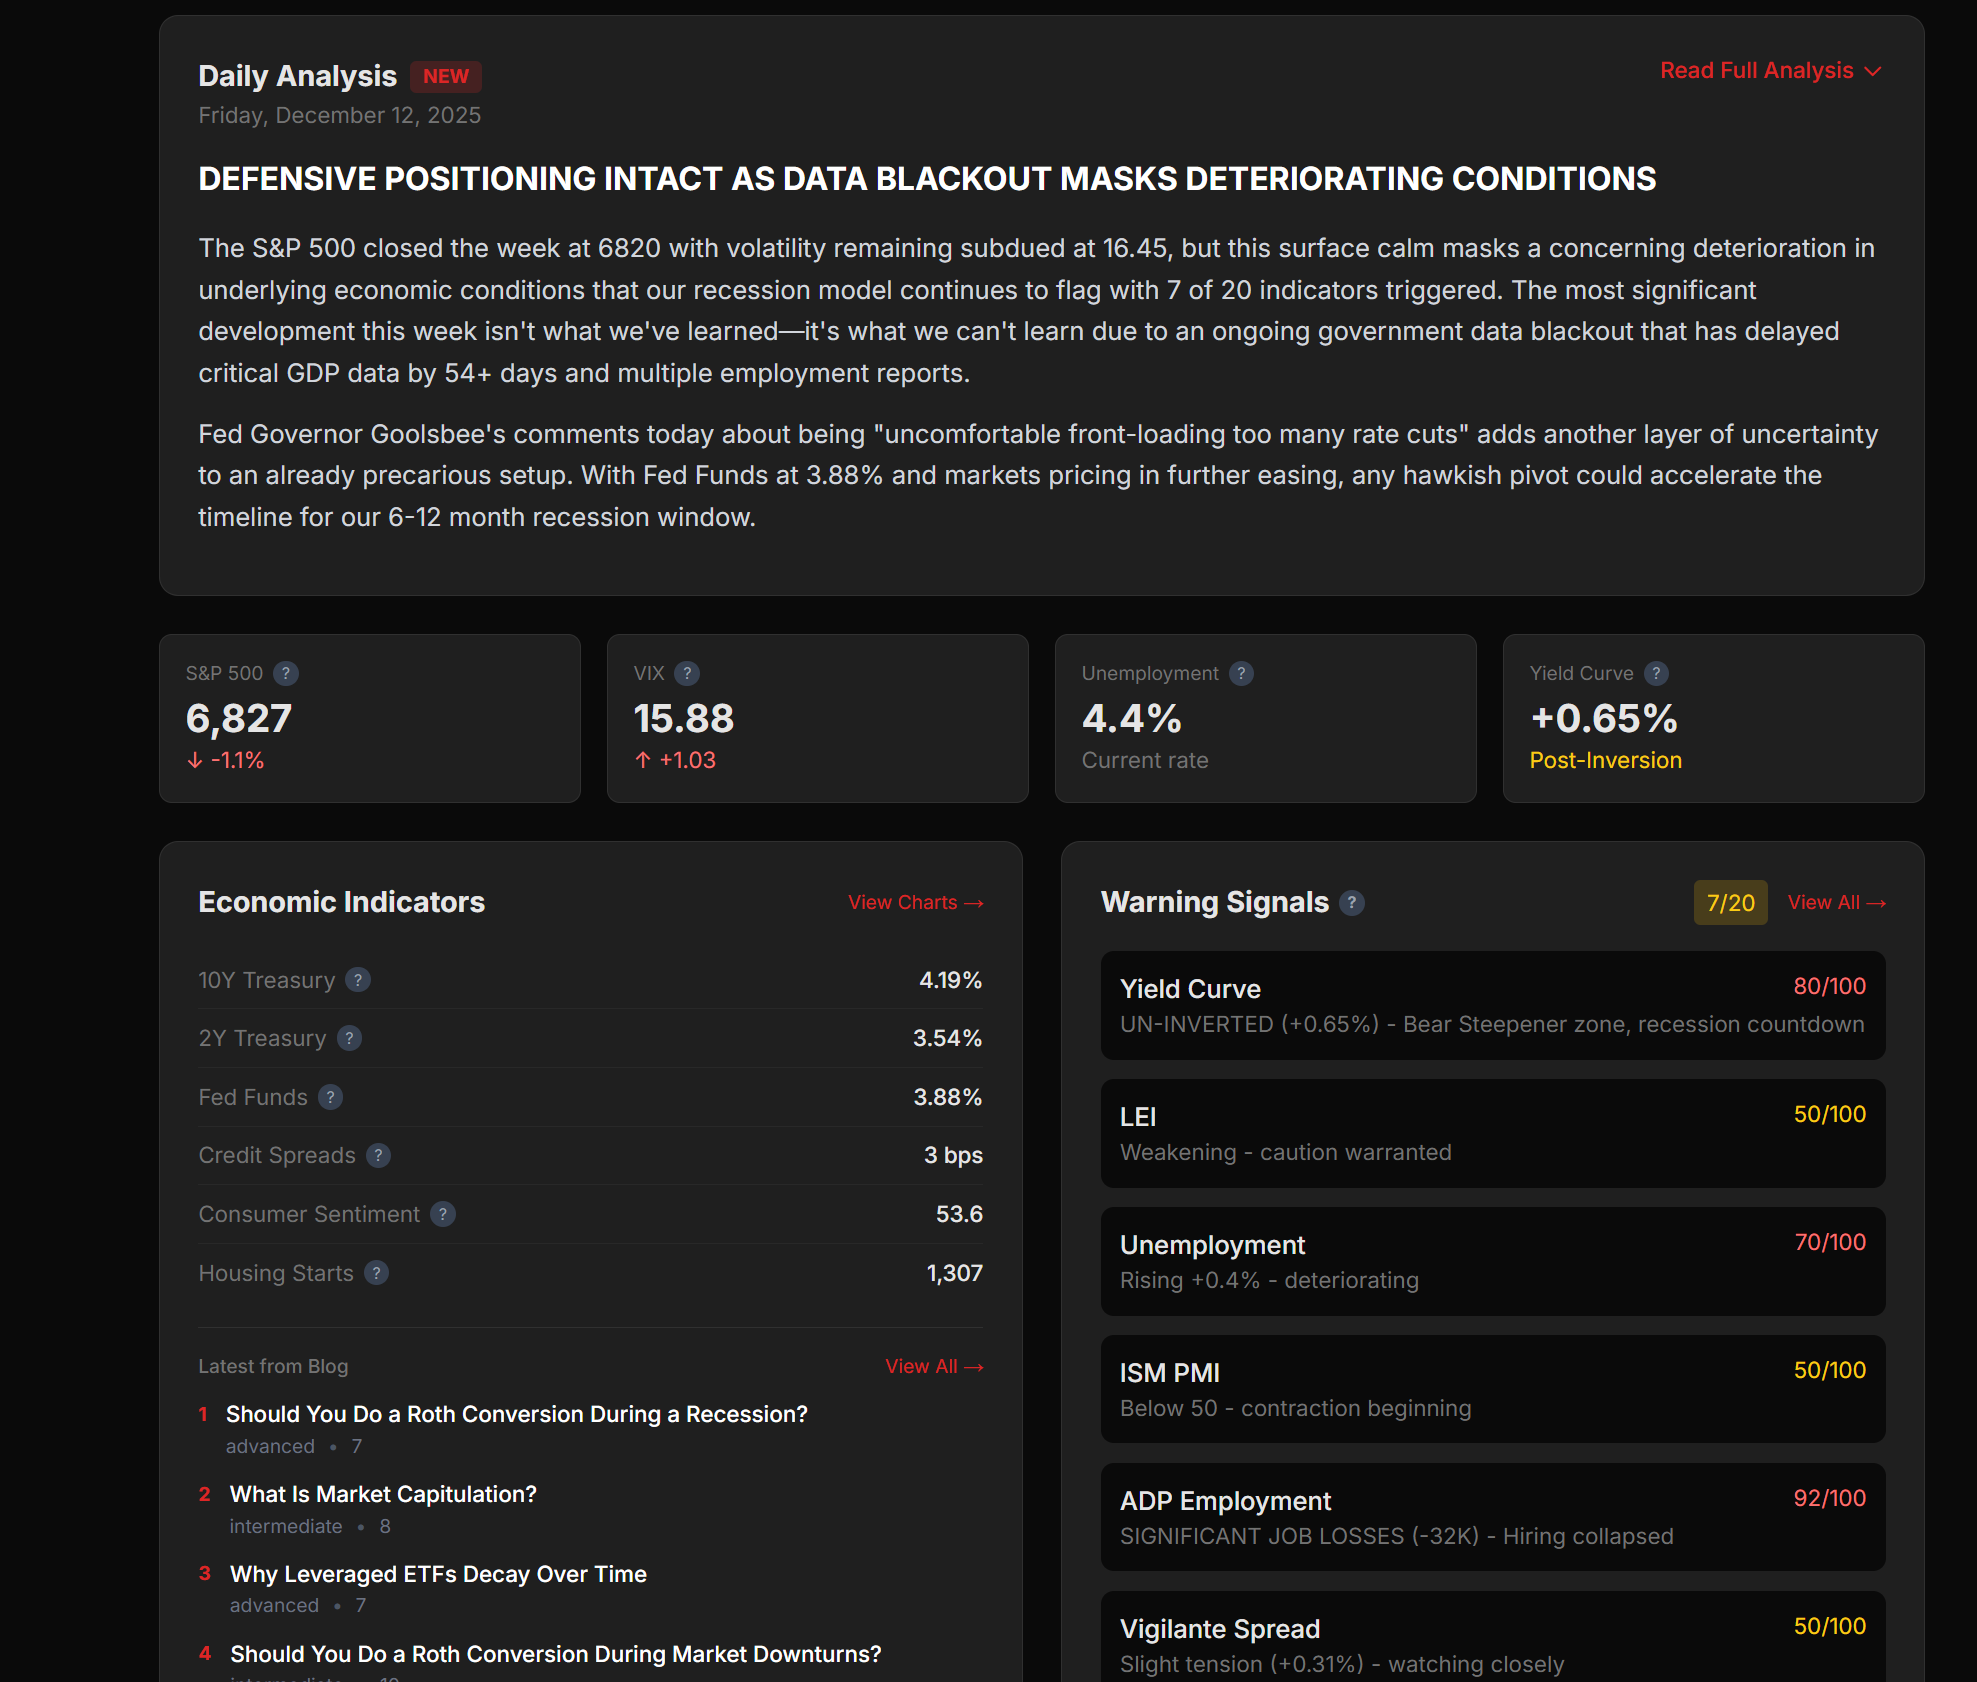Image resolution: width=1977 pixels, height=1682 pixels.
Task: Click the Credit Spreads help icon
Action: click(x=378, y=1155)
